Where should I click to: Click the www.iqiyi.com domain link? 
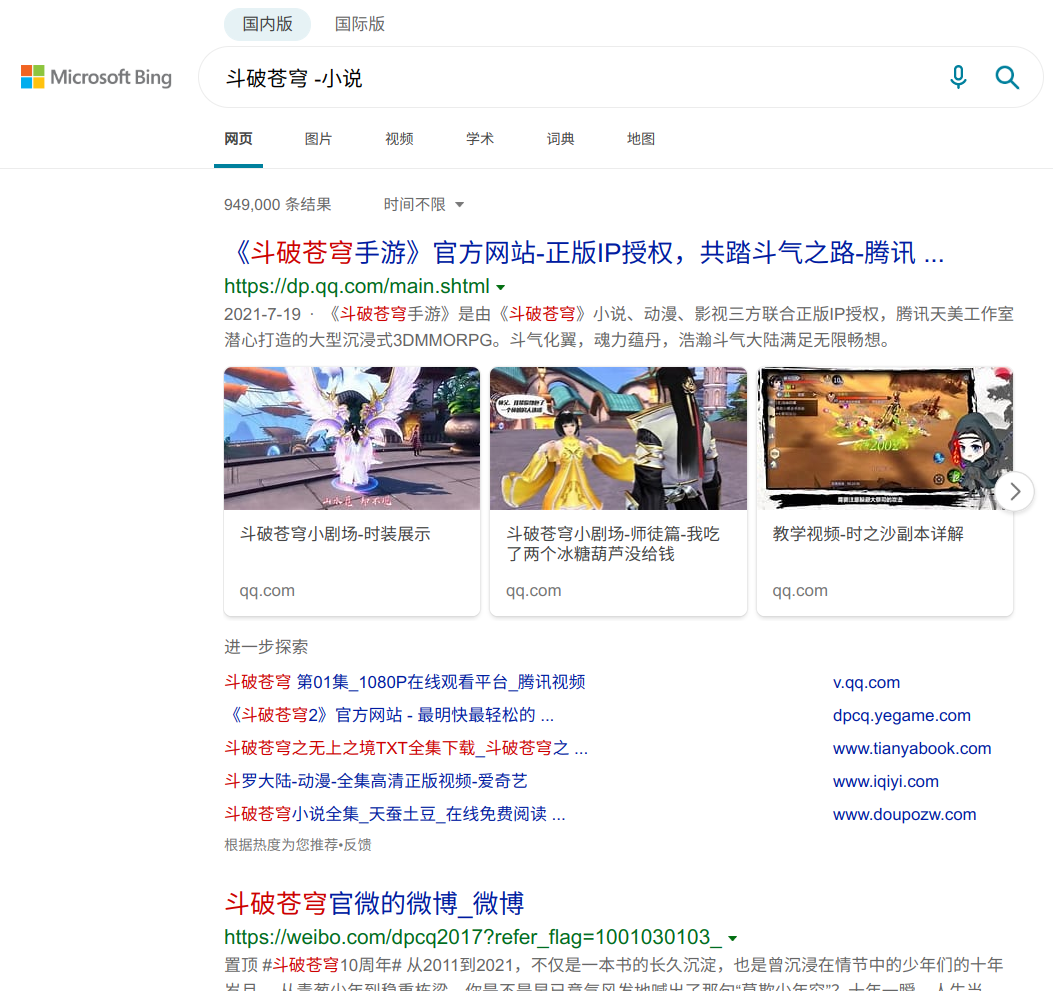(x=886, y=782)
